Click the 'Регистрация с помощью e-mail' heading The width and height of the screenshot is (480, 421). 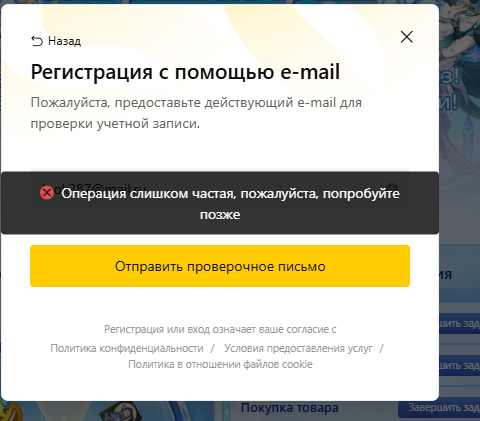pyautogui.click(x=185, y=72)
